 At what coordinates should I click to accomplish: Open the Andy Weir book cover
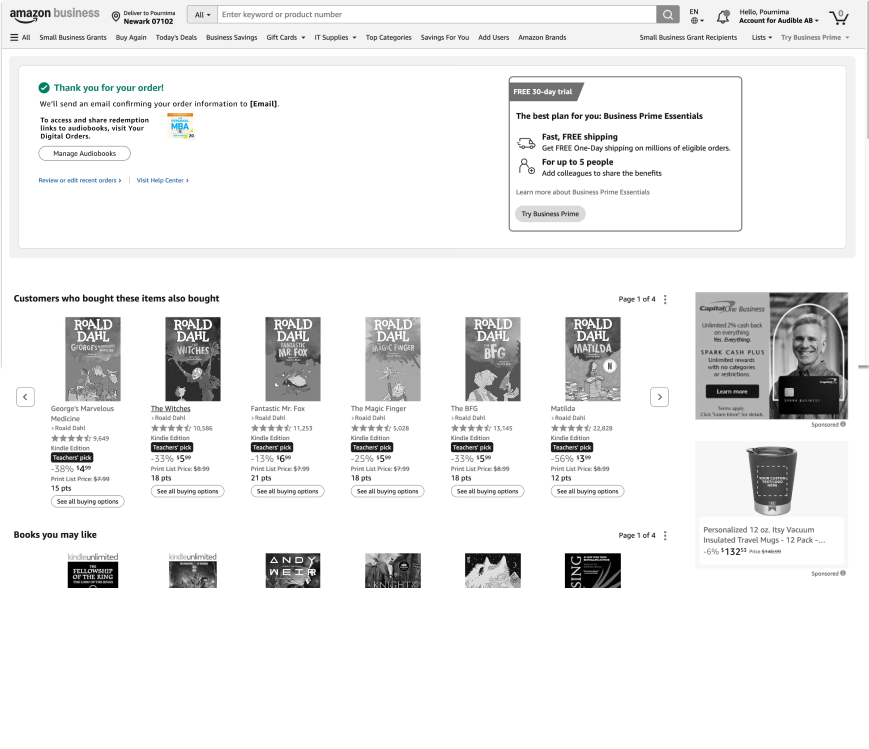(x=293, y=570)
